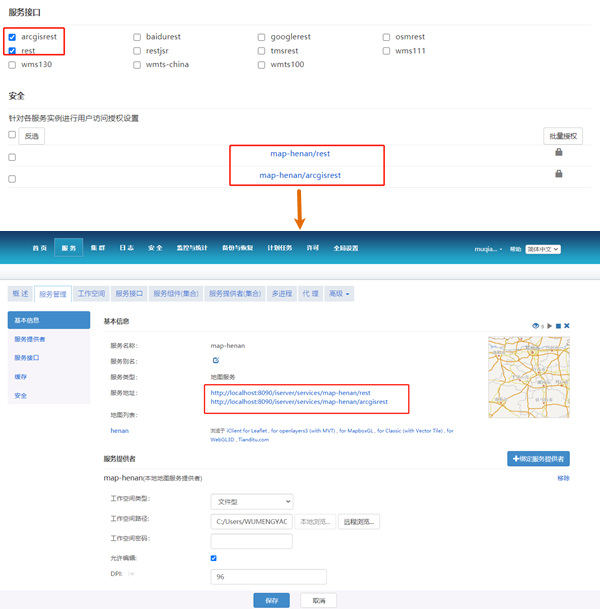Open 集群 in the top navigation bar

(97, 248)
